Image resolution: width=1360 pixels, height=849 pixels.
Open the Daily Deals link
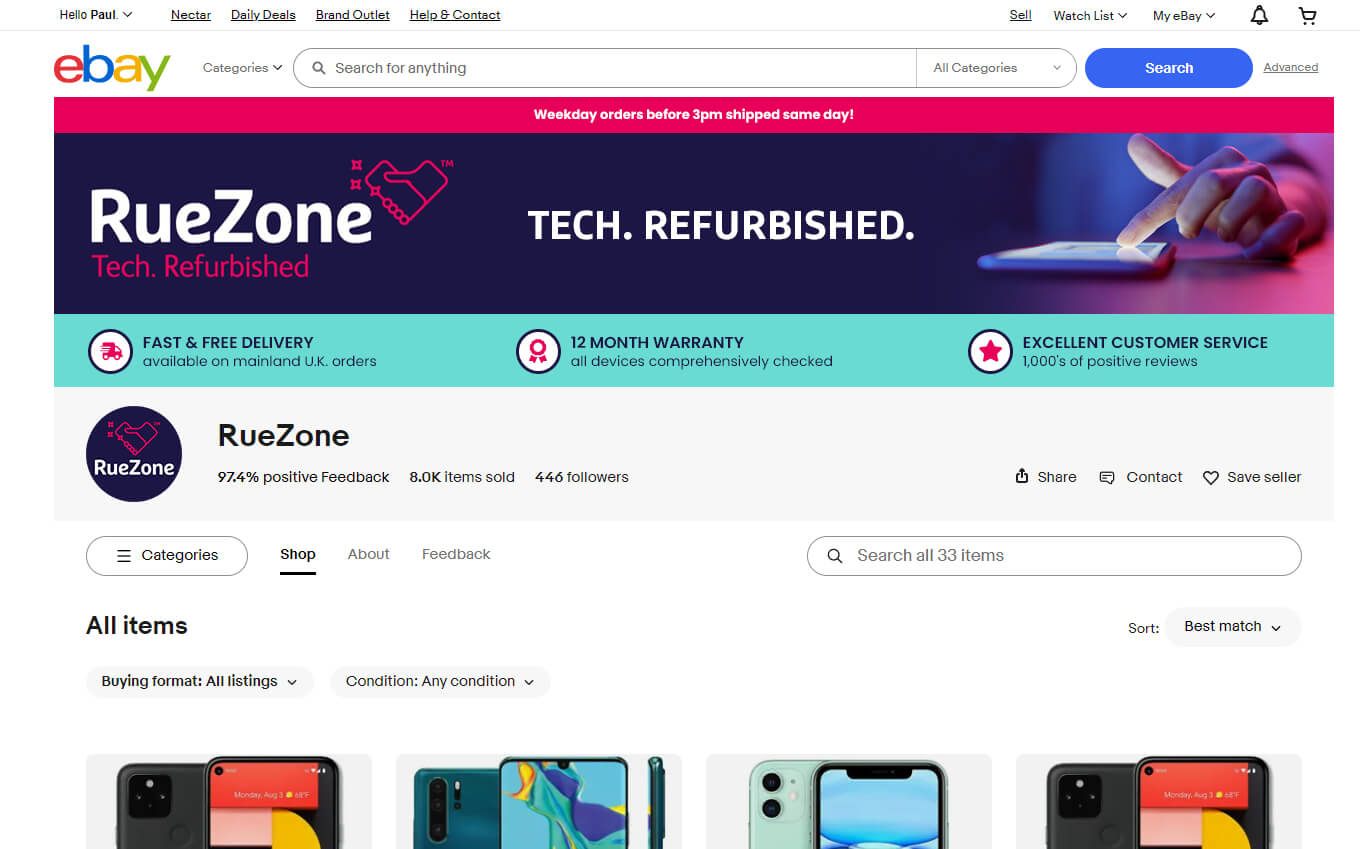click(x=263, y=15)
